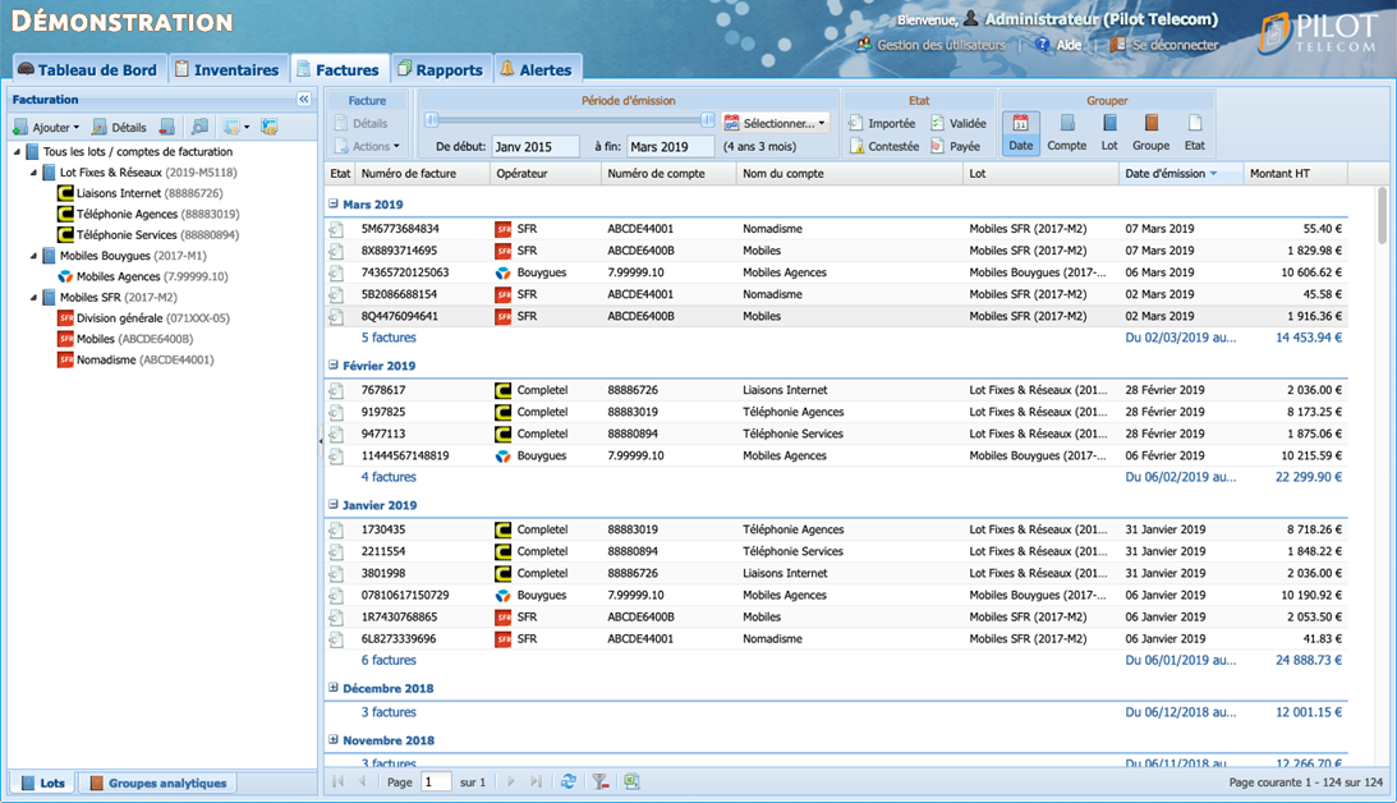Toggle the Importée state filter
Image resolution: width=1397 pixels, height=803 pixels.
[882, 124]
